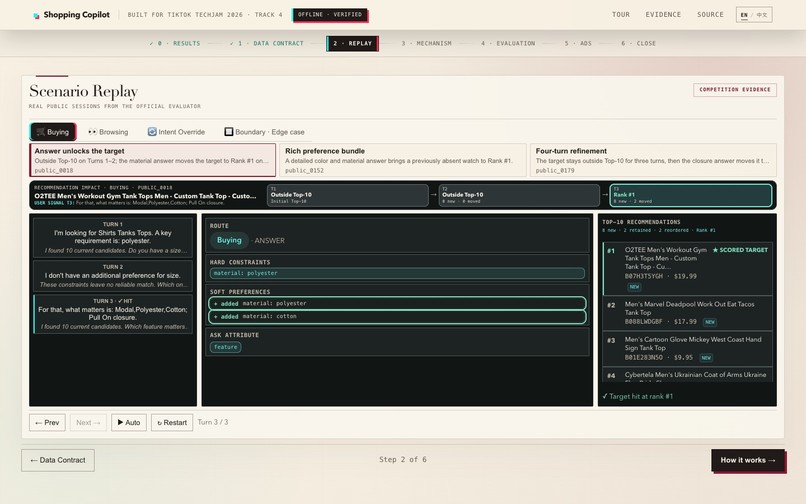Choose the Rich preference bundle card

pos(403,160)
